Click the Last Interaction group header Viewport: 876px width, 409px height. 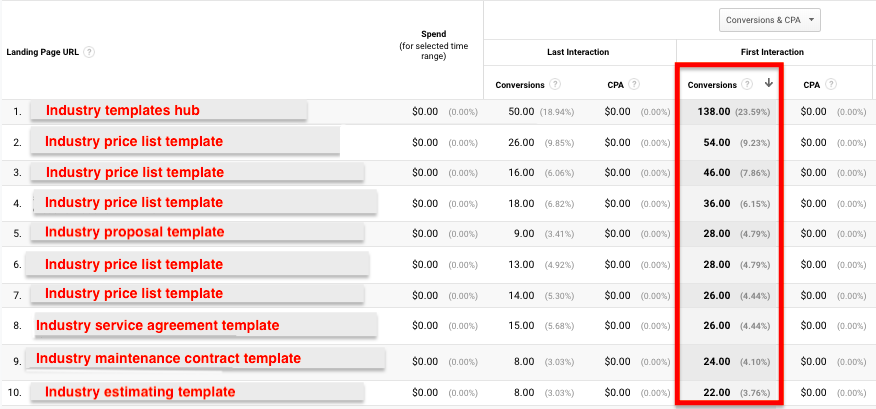578,52
